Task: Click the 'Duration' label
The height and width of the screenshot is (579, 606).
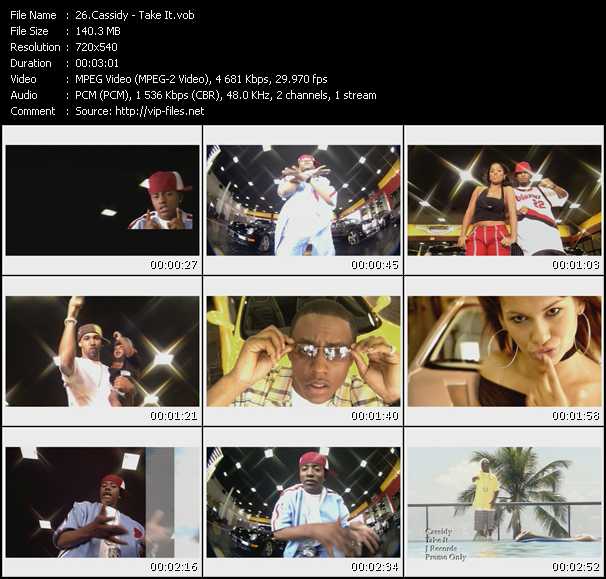Action: (31, 63)
